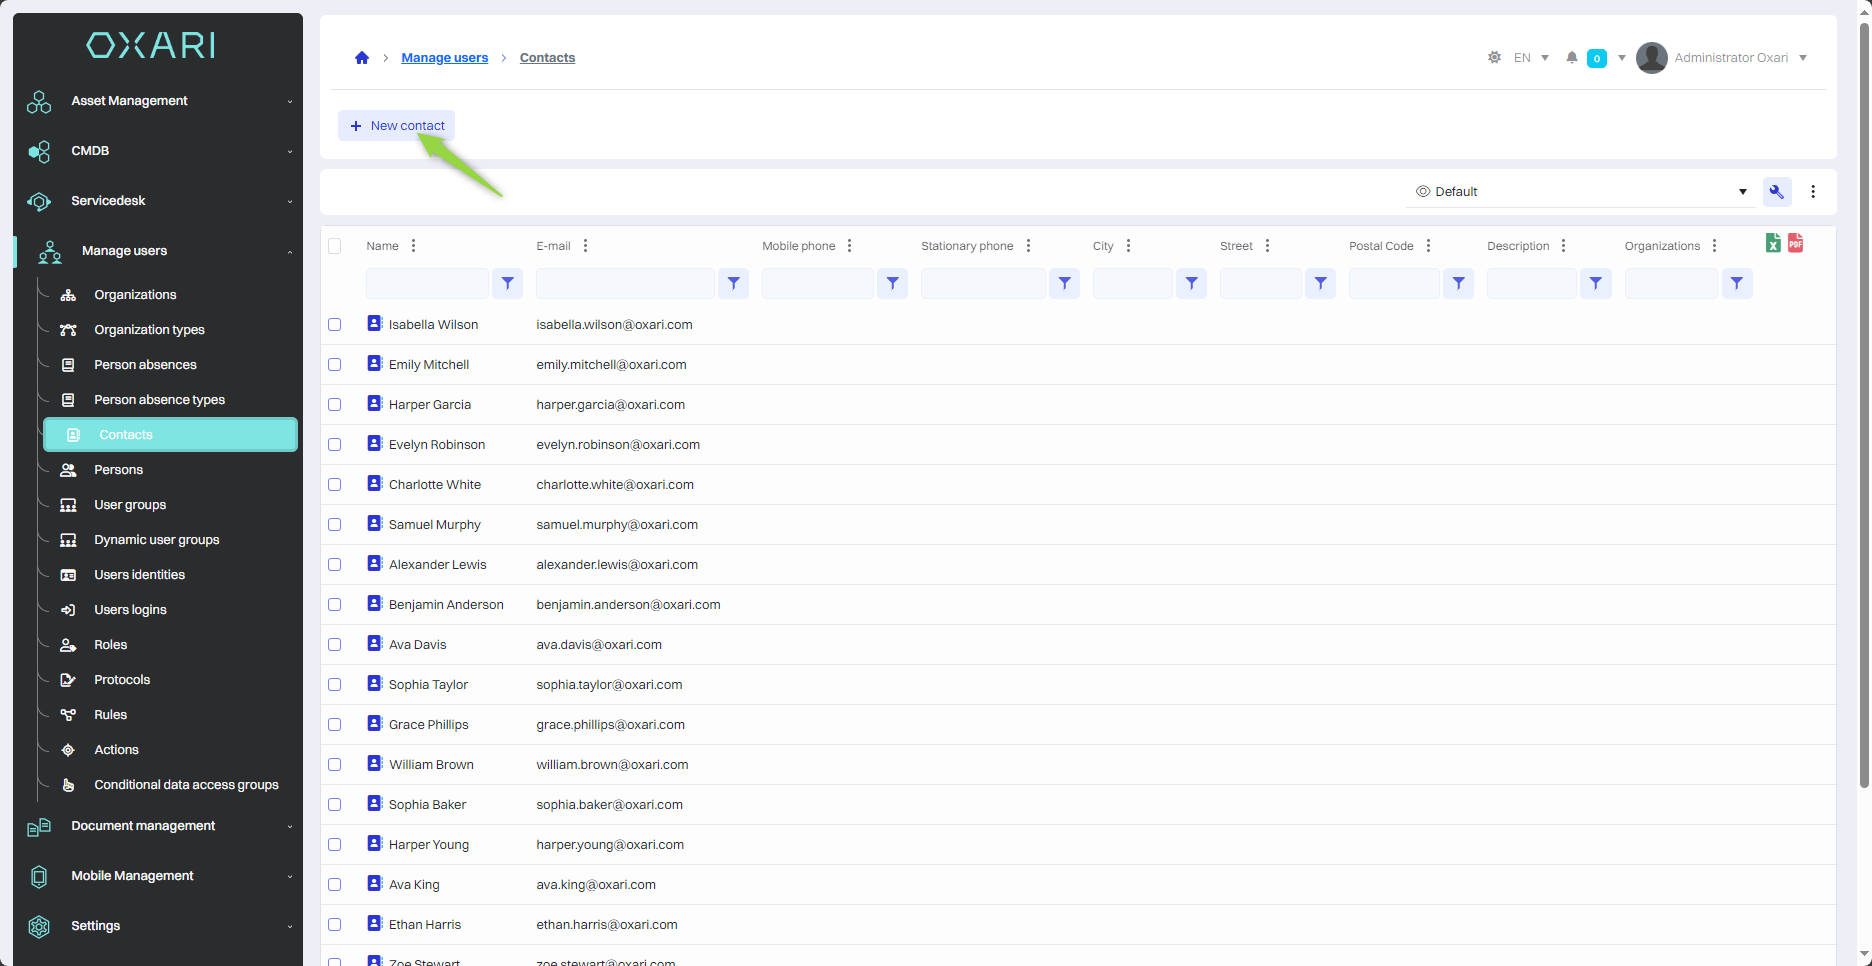Export the contacts list to Excel
The height and width of the screenshot is (966, 1872).
[x=1772, y=243]
